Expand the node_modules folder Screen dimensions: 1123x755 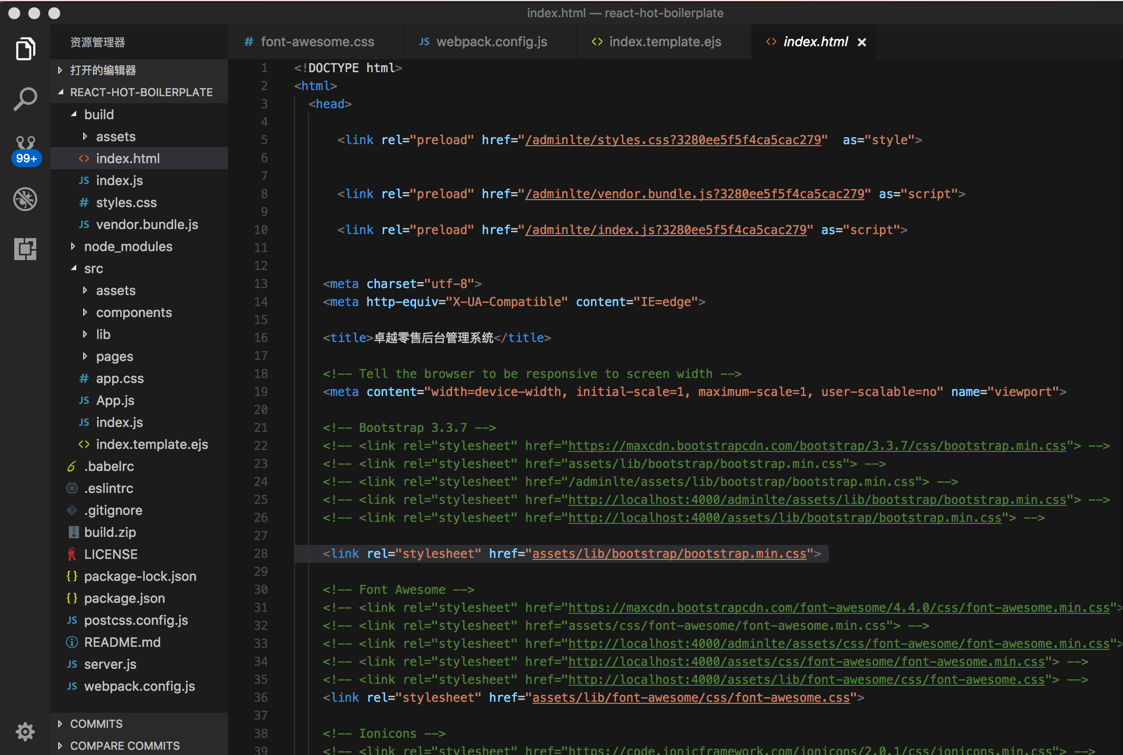(x=127, y=246)
